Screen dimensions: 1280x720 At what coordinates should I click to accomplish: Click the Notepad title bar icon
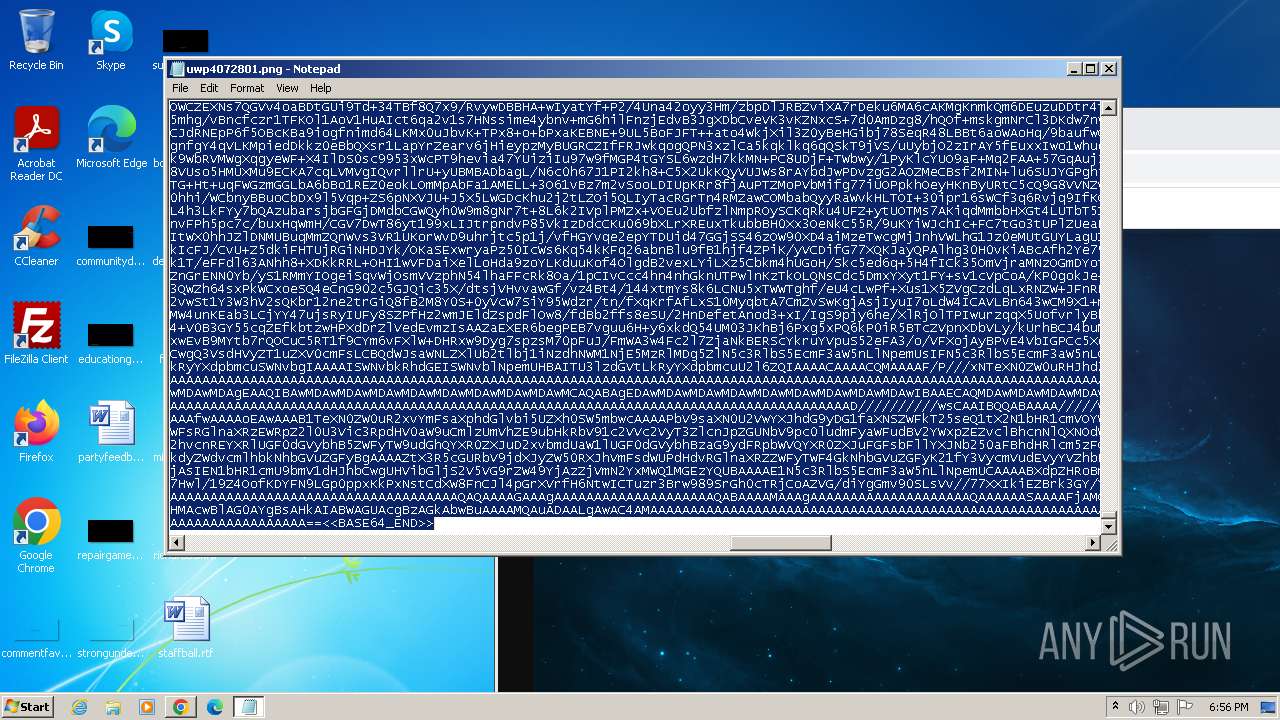coord(178,69)
